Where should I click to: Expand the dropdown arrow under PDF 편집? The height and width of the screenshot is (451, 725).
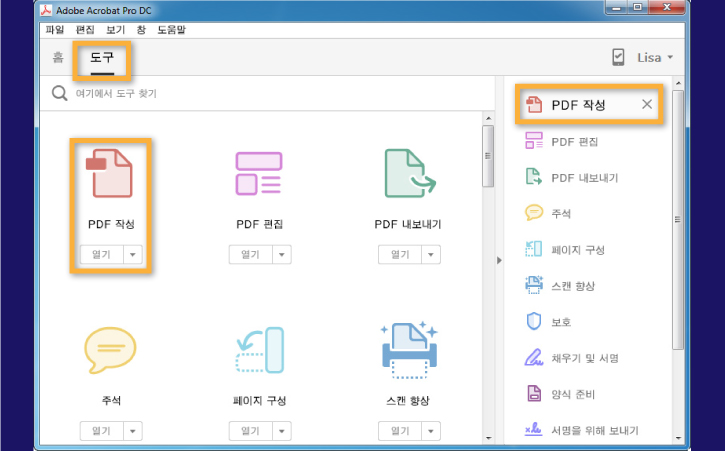click(282, 254)
